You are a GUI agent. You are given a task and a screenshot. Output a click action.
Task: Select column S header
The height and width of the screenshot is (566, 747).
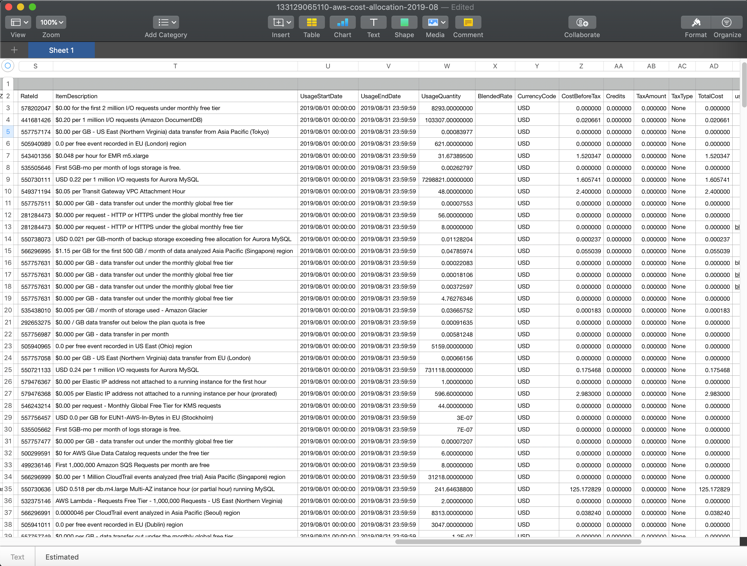(35, 66)
